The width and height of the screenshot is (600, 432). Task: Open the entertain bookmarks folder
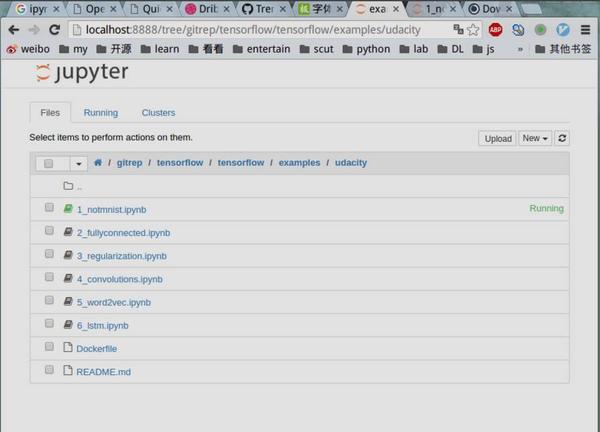coord(261,49)
